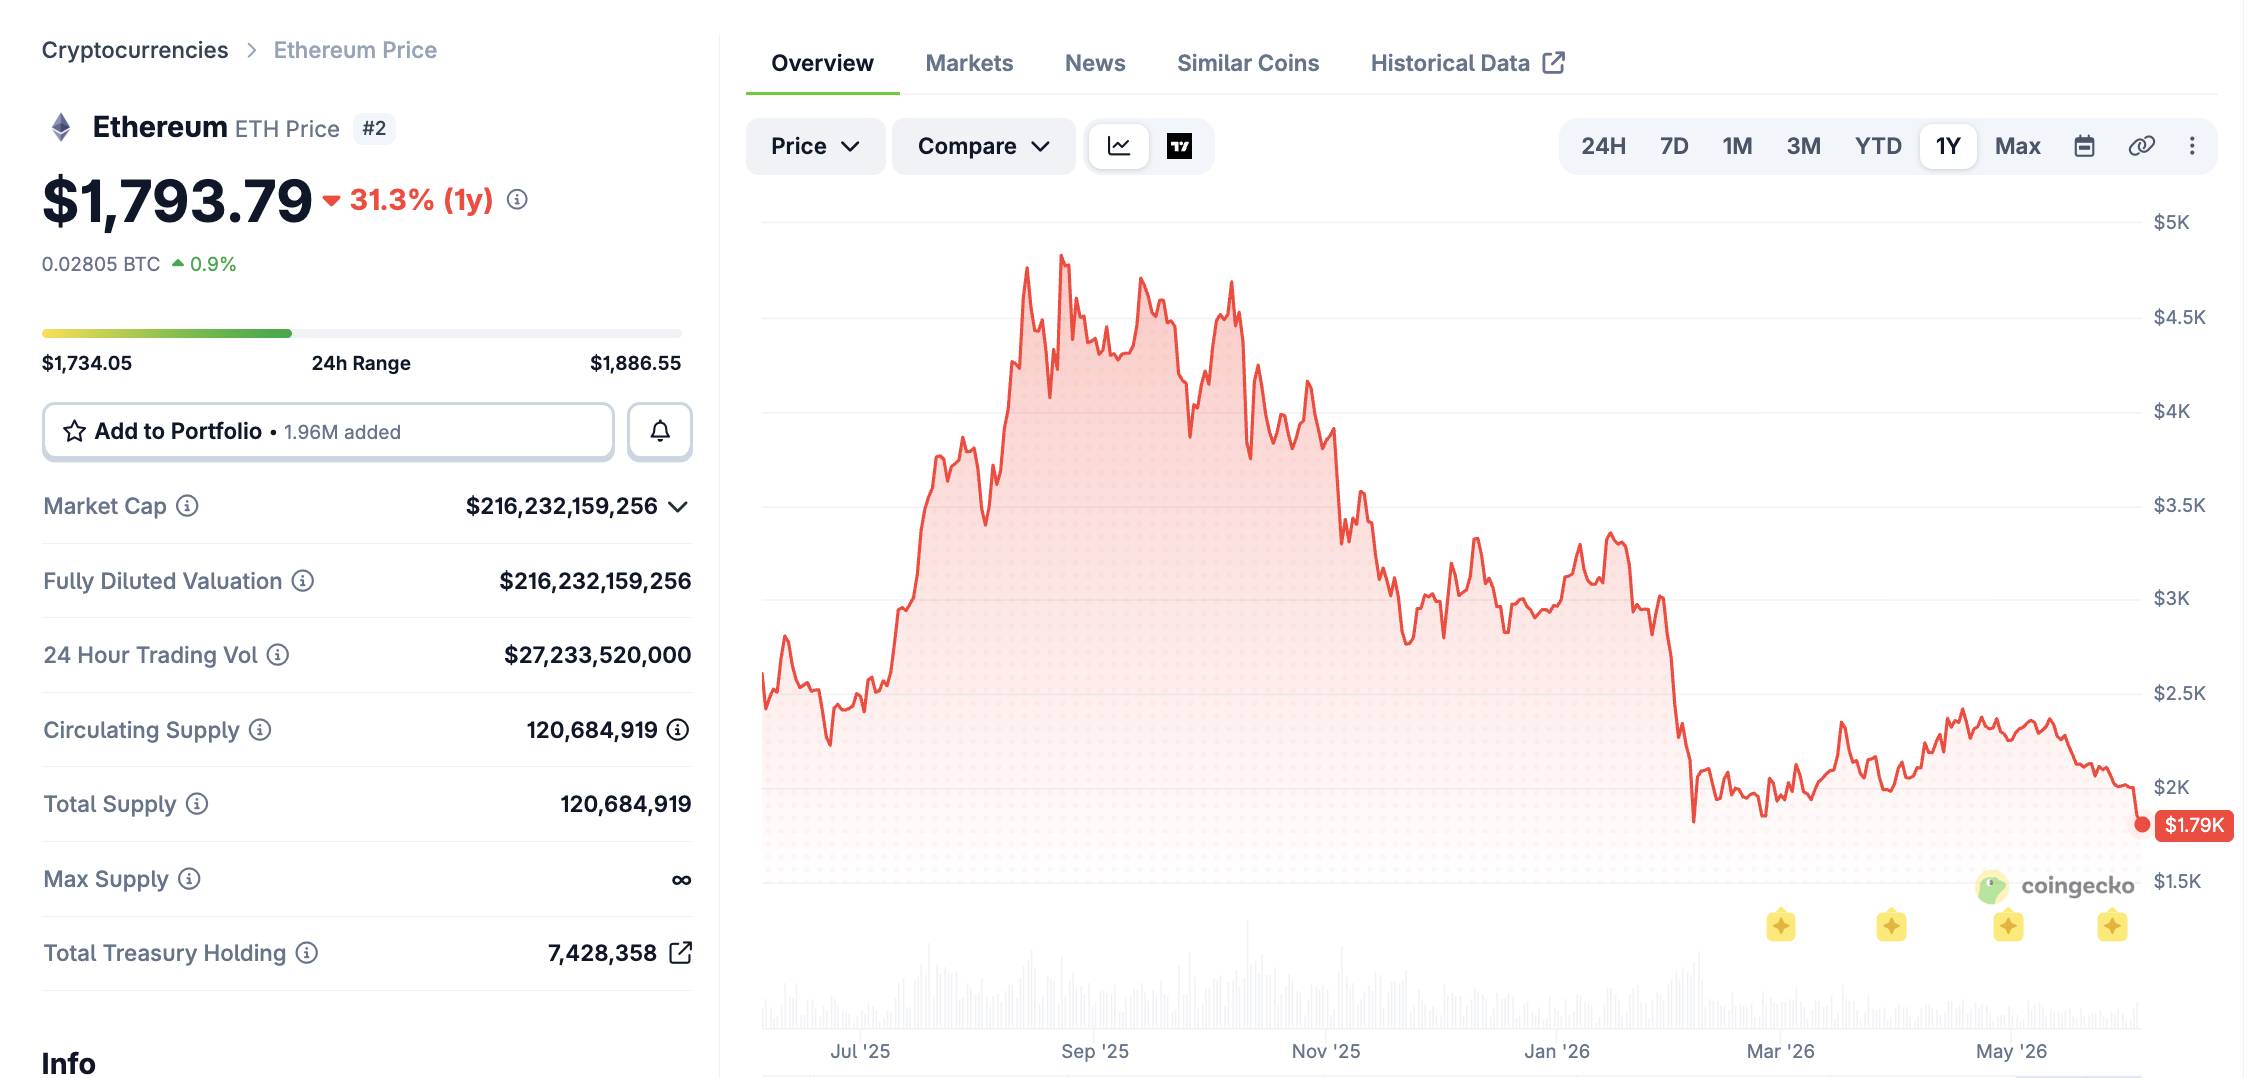Click the Total Supply info icon
The width and height of the screenshot is (2248, 1078).
click(197, 803)
